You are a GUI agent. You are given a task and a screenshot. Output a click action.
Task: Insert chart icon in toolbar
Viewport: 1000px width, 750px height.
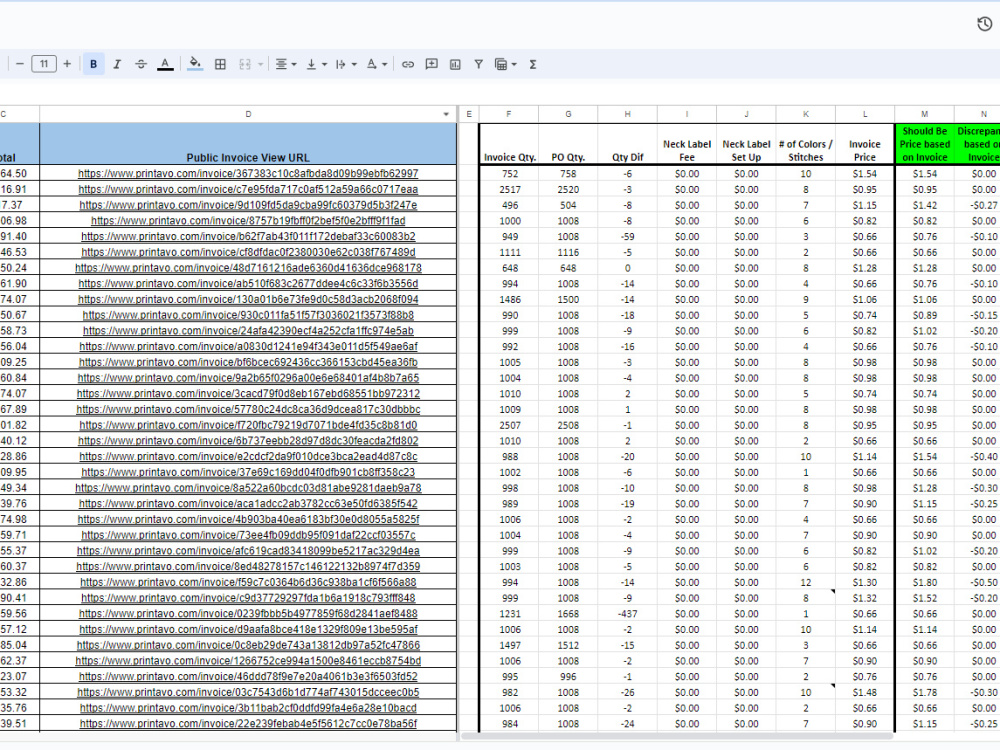(x=455, y=64)
